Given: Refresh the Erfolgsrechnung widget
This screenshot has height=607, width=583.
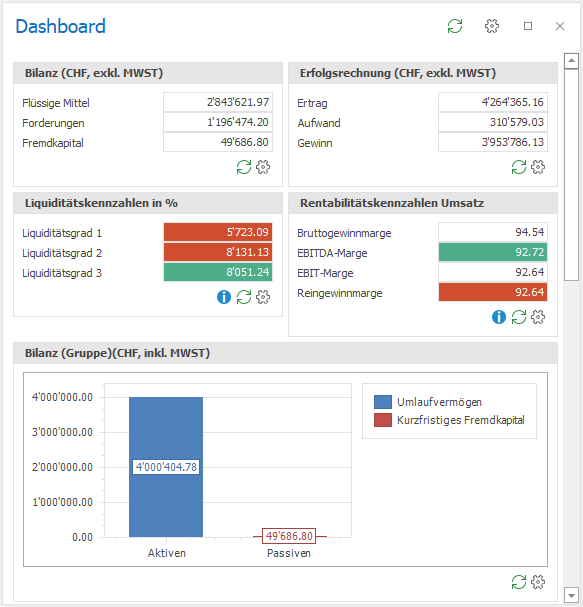Looking at the screenshot, I should (x=519, y=167).
